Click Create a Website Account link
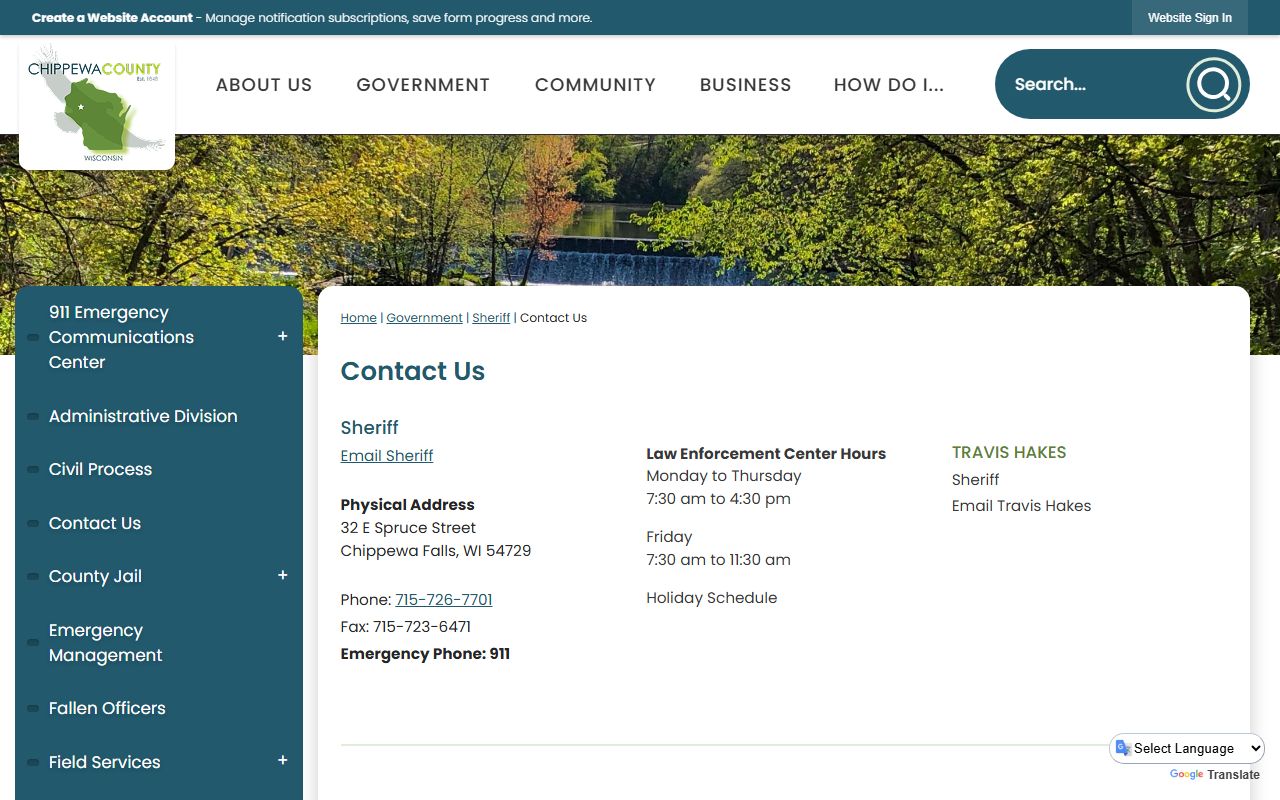The height and width of the screenshot is (800, 1280). tap(112, 18)
